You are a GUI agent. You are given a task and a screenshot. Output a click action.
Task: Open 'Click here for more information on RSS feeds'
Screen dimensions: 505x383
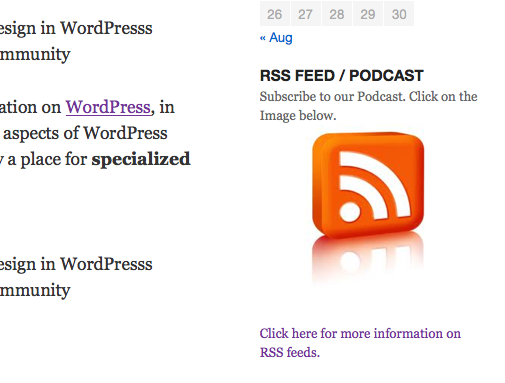(360, 343)
